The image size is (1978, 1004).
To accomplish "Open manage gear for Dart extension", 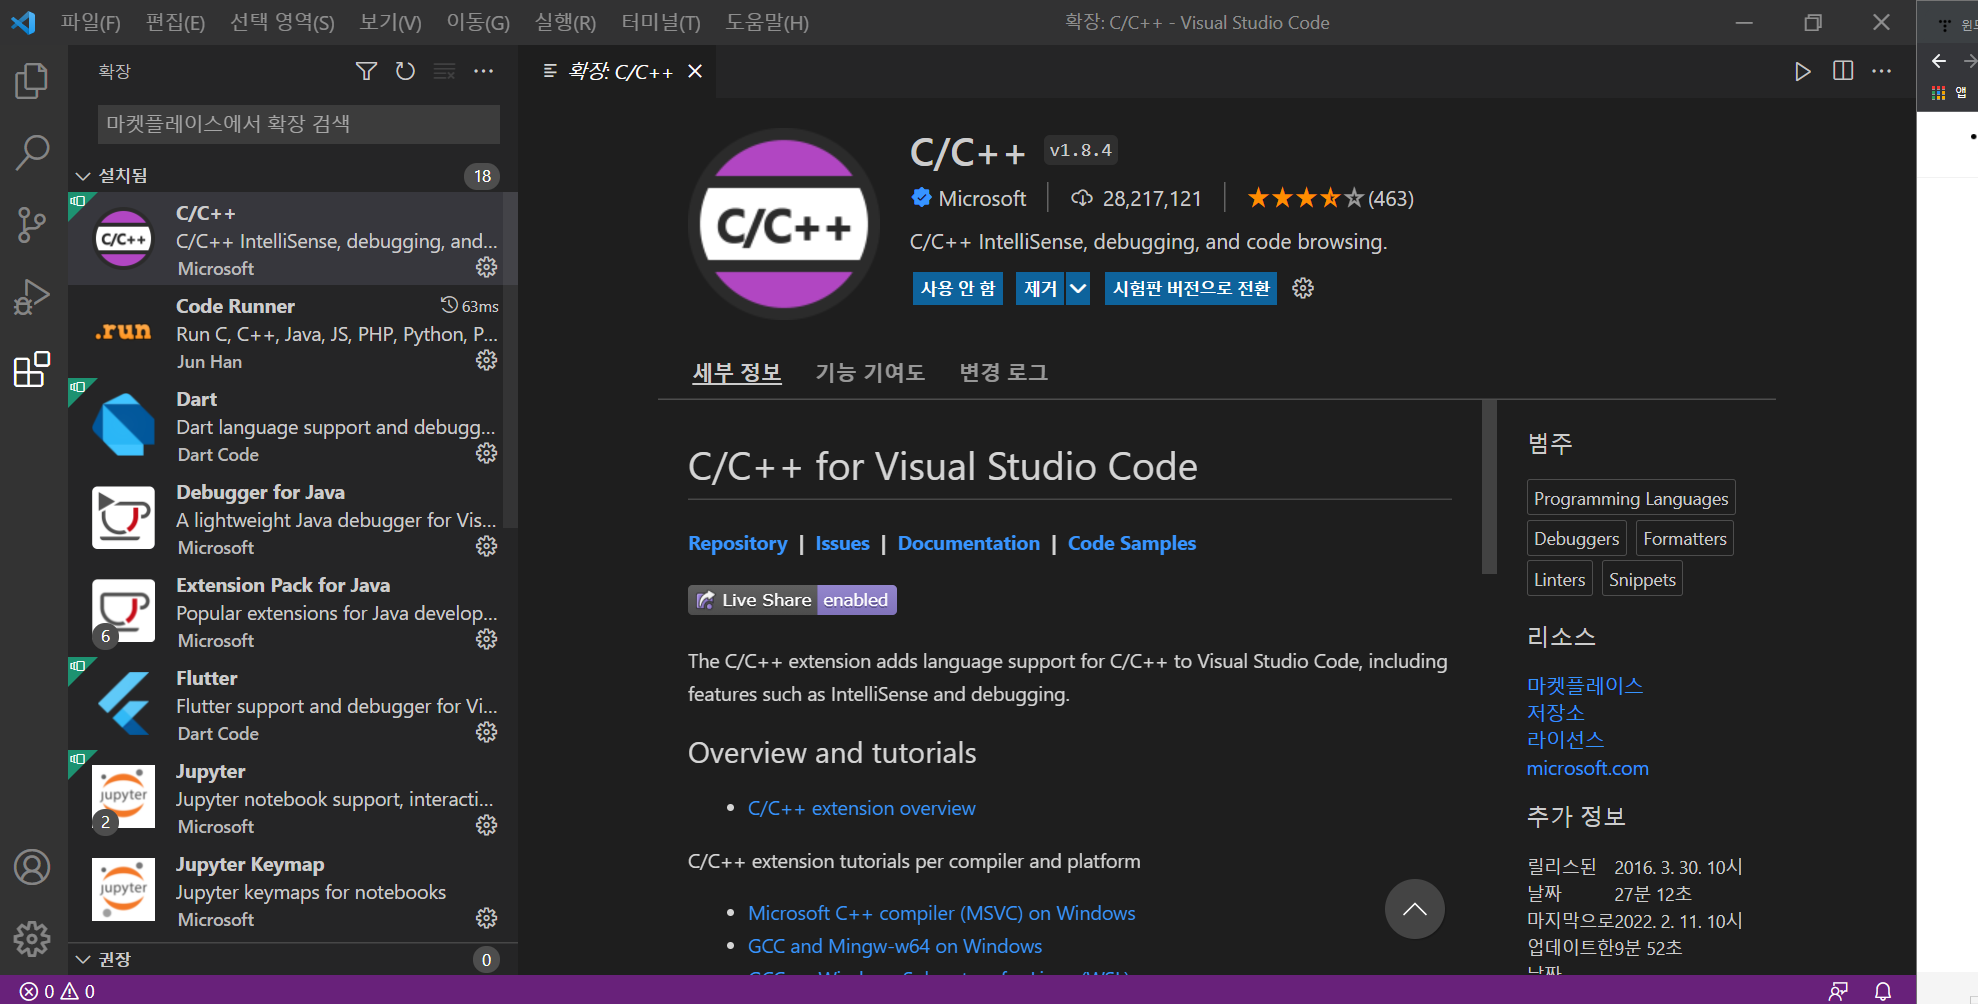I will pos(486,453).
